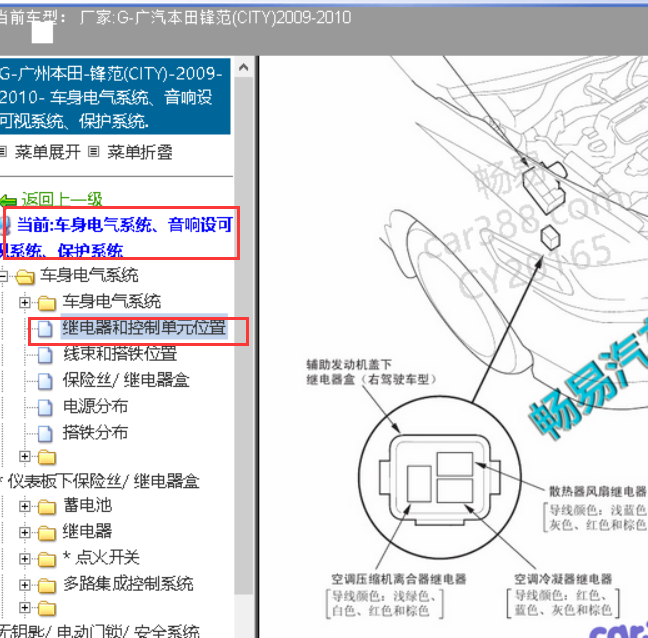Image resolution: width=648 pixels, height=638 pixels.
Task: Click the page icon for 继电器和控制单元位置
Action: (45, 329)
